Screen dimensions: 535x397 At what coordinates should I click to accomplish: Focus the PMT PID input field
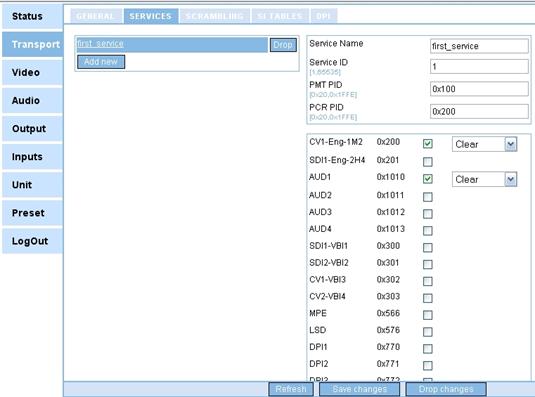click(x=479, y=89)
